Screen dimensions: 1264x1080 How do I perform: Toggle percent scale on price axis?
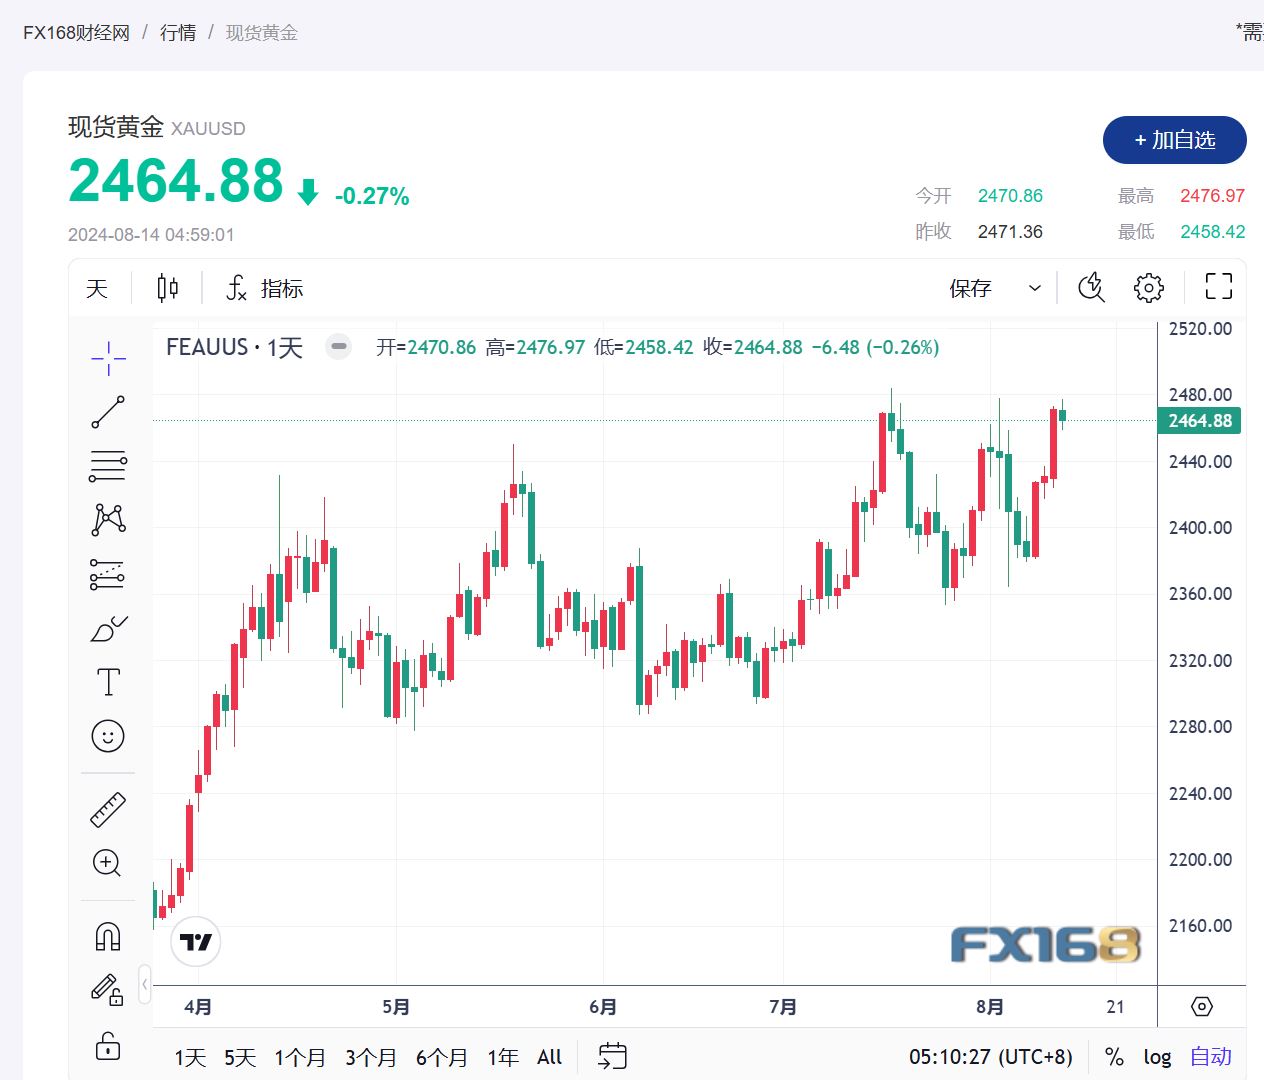coord(1114,1057)
